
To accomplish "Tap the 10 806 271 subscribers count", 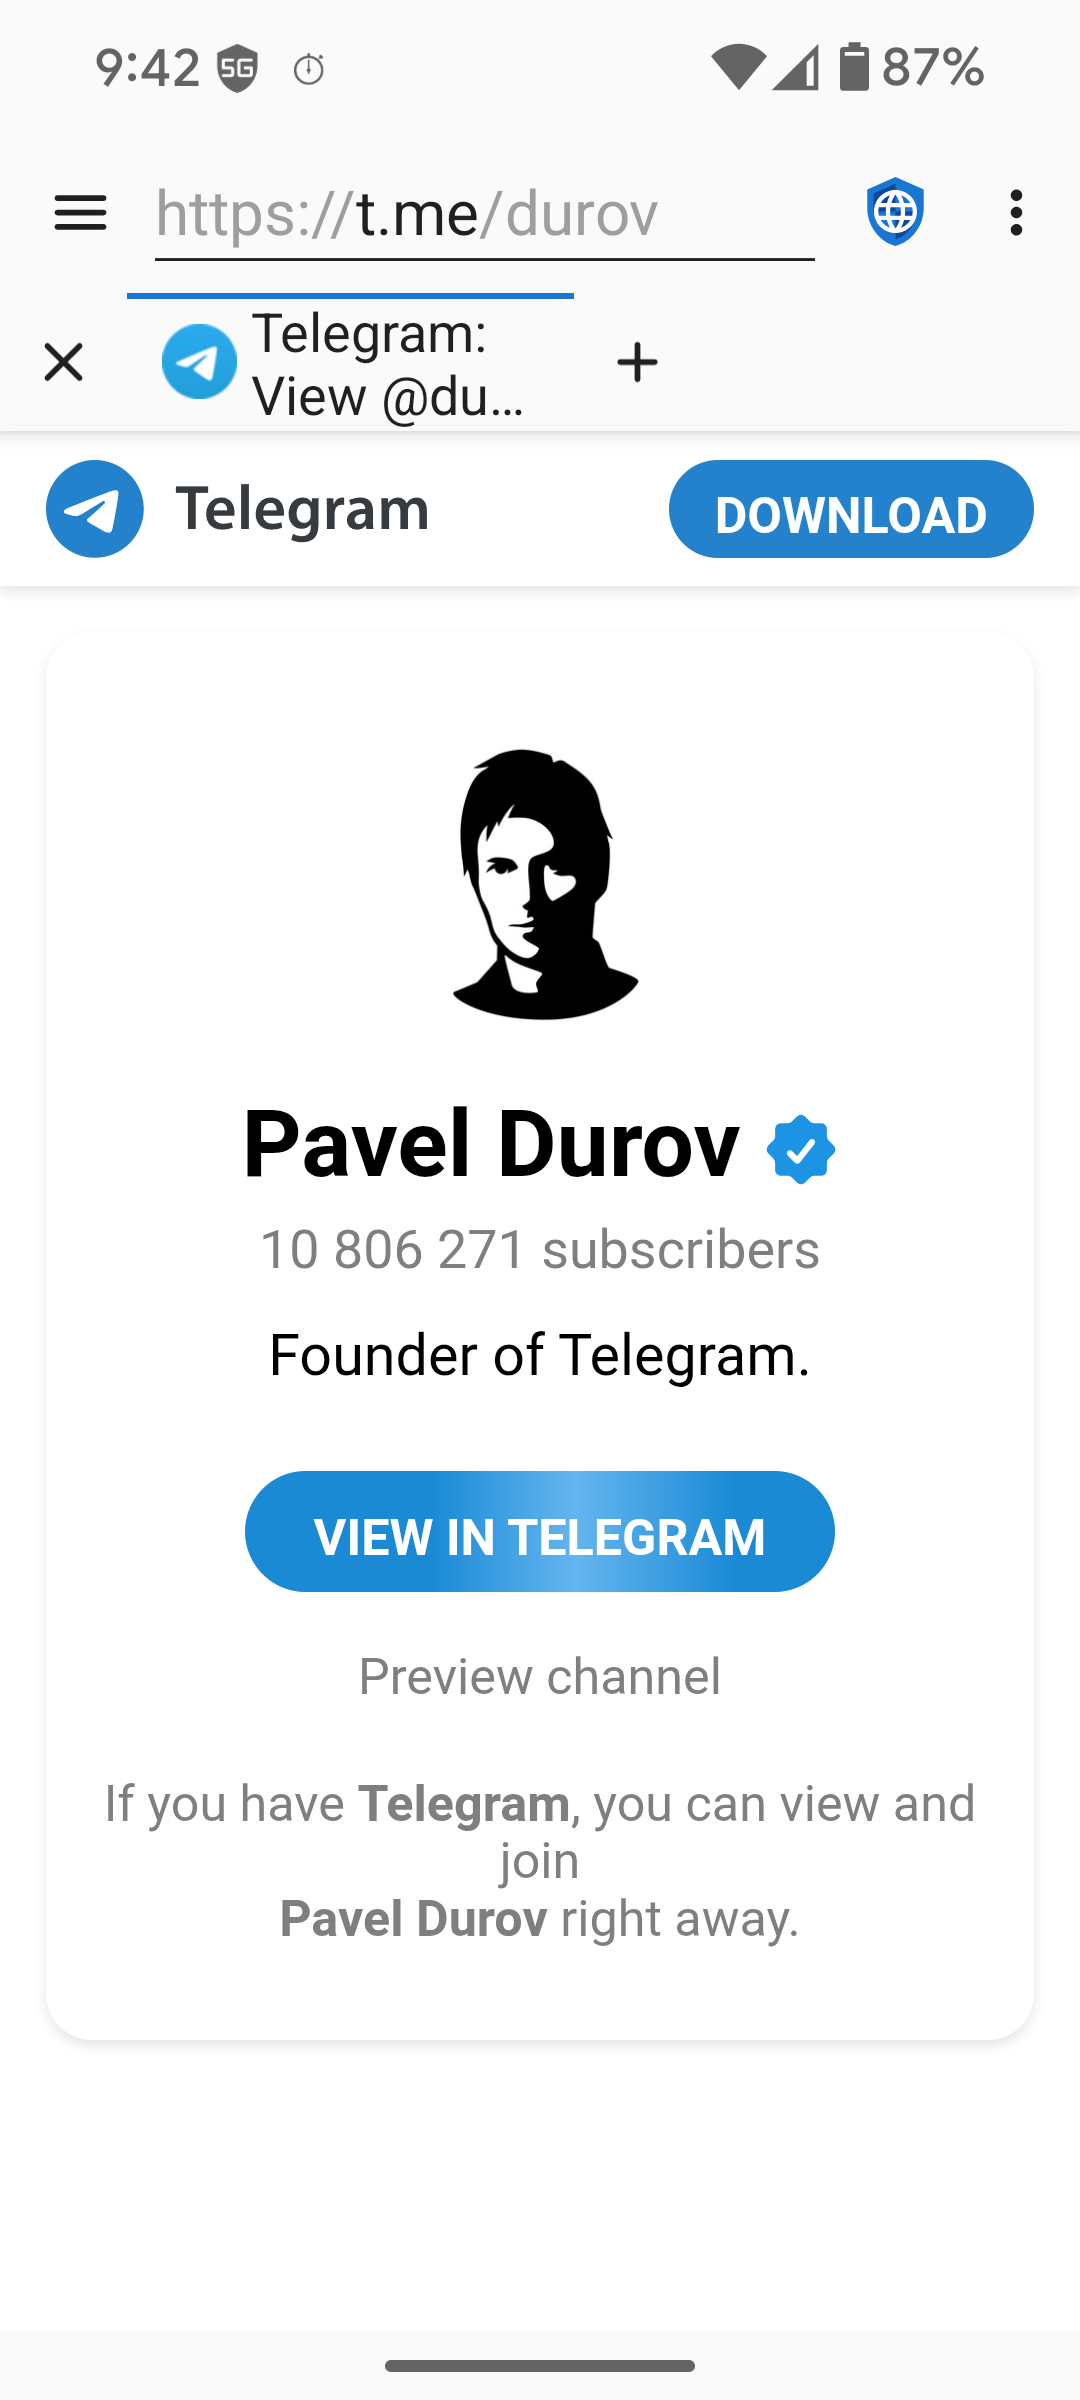I will (x=540, y=1250).
